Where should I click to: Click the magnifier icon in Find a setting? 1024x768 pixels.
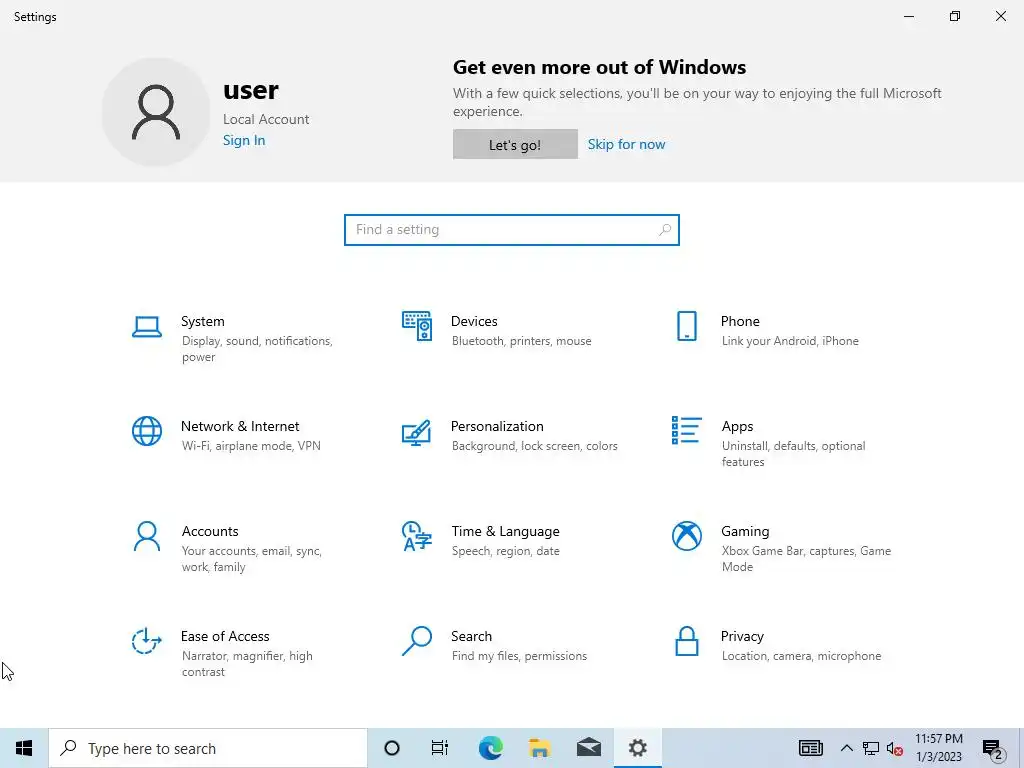pos(665,230)
